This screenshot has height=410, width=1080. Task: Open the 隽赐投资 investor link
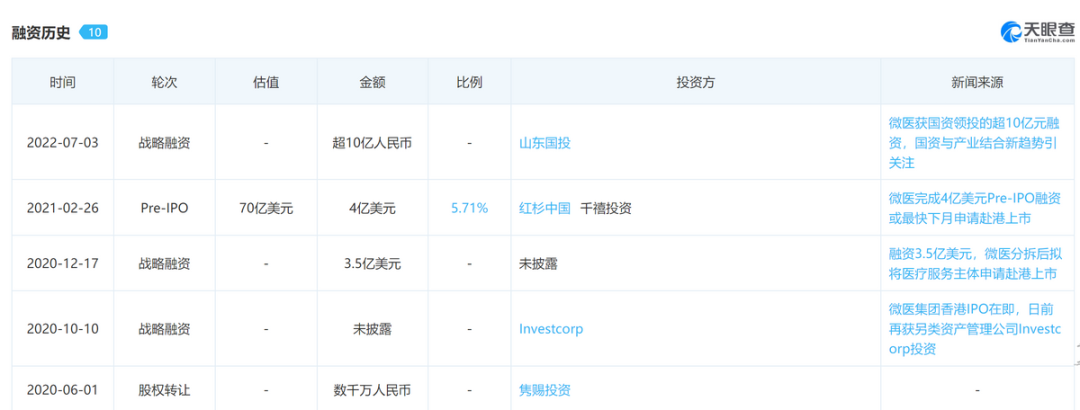click(x=545, y=390)
